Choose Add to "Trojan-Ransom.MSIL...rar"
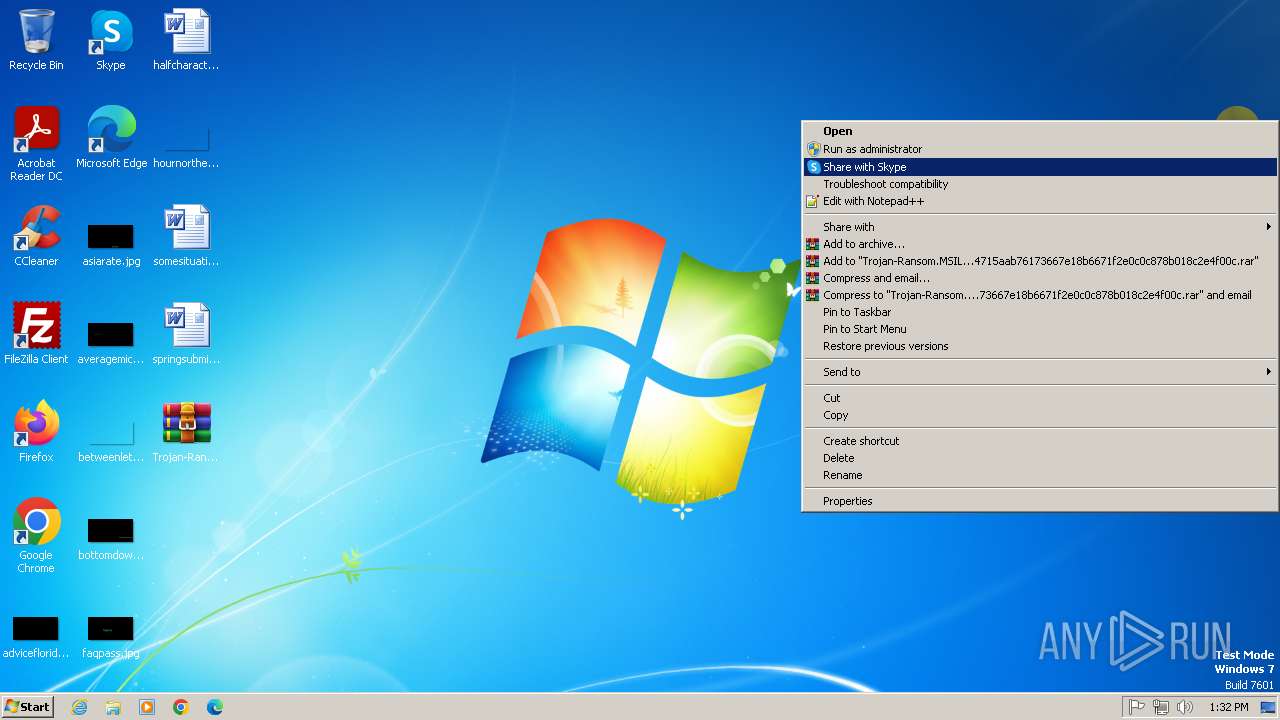Screen dimensions: 1280x720 (x=1040, y=261)
